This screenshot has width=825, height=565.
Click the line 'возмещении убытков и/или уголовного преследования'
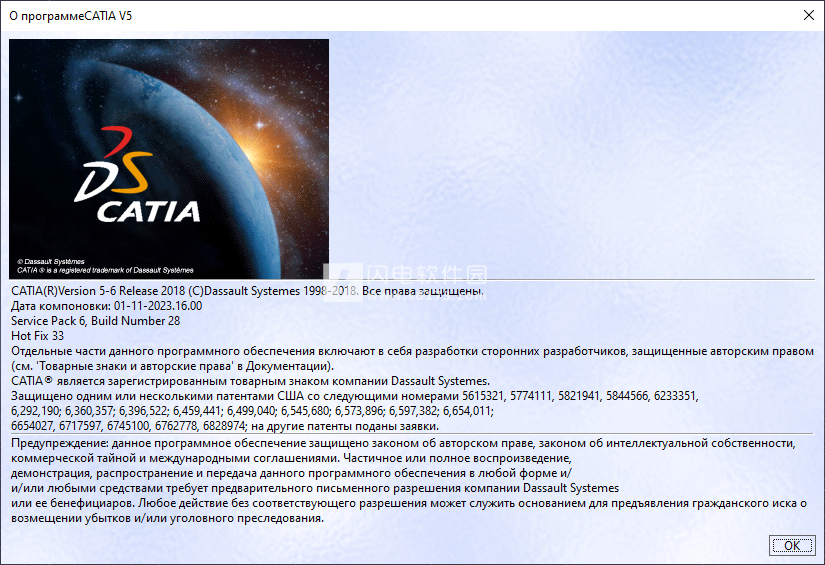click(x=167, y=518)
